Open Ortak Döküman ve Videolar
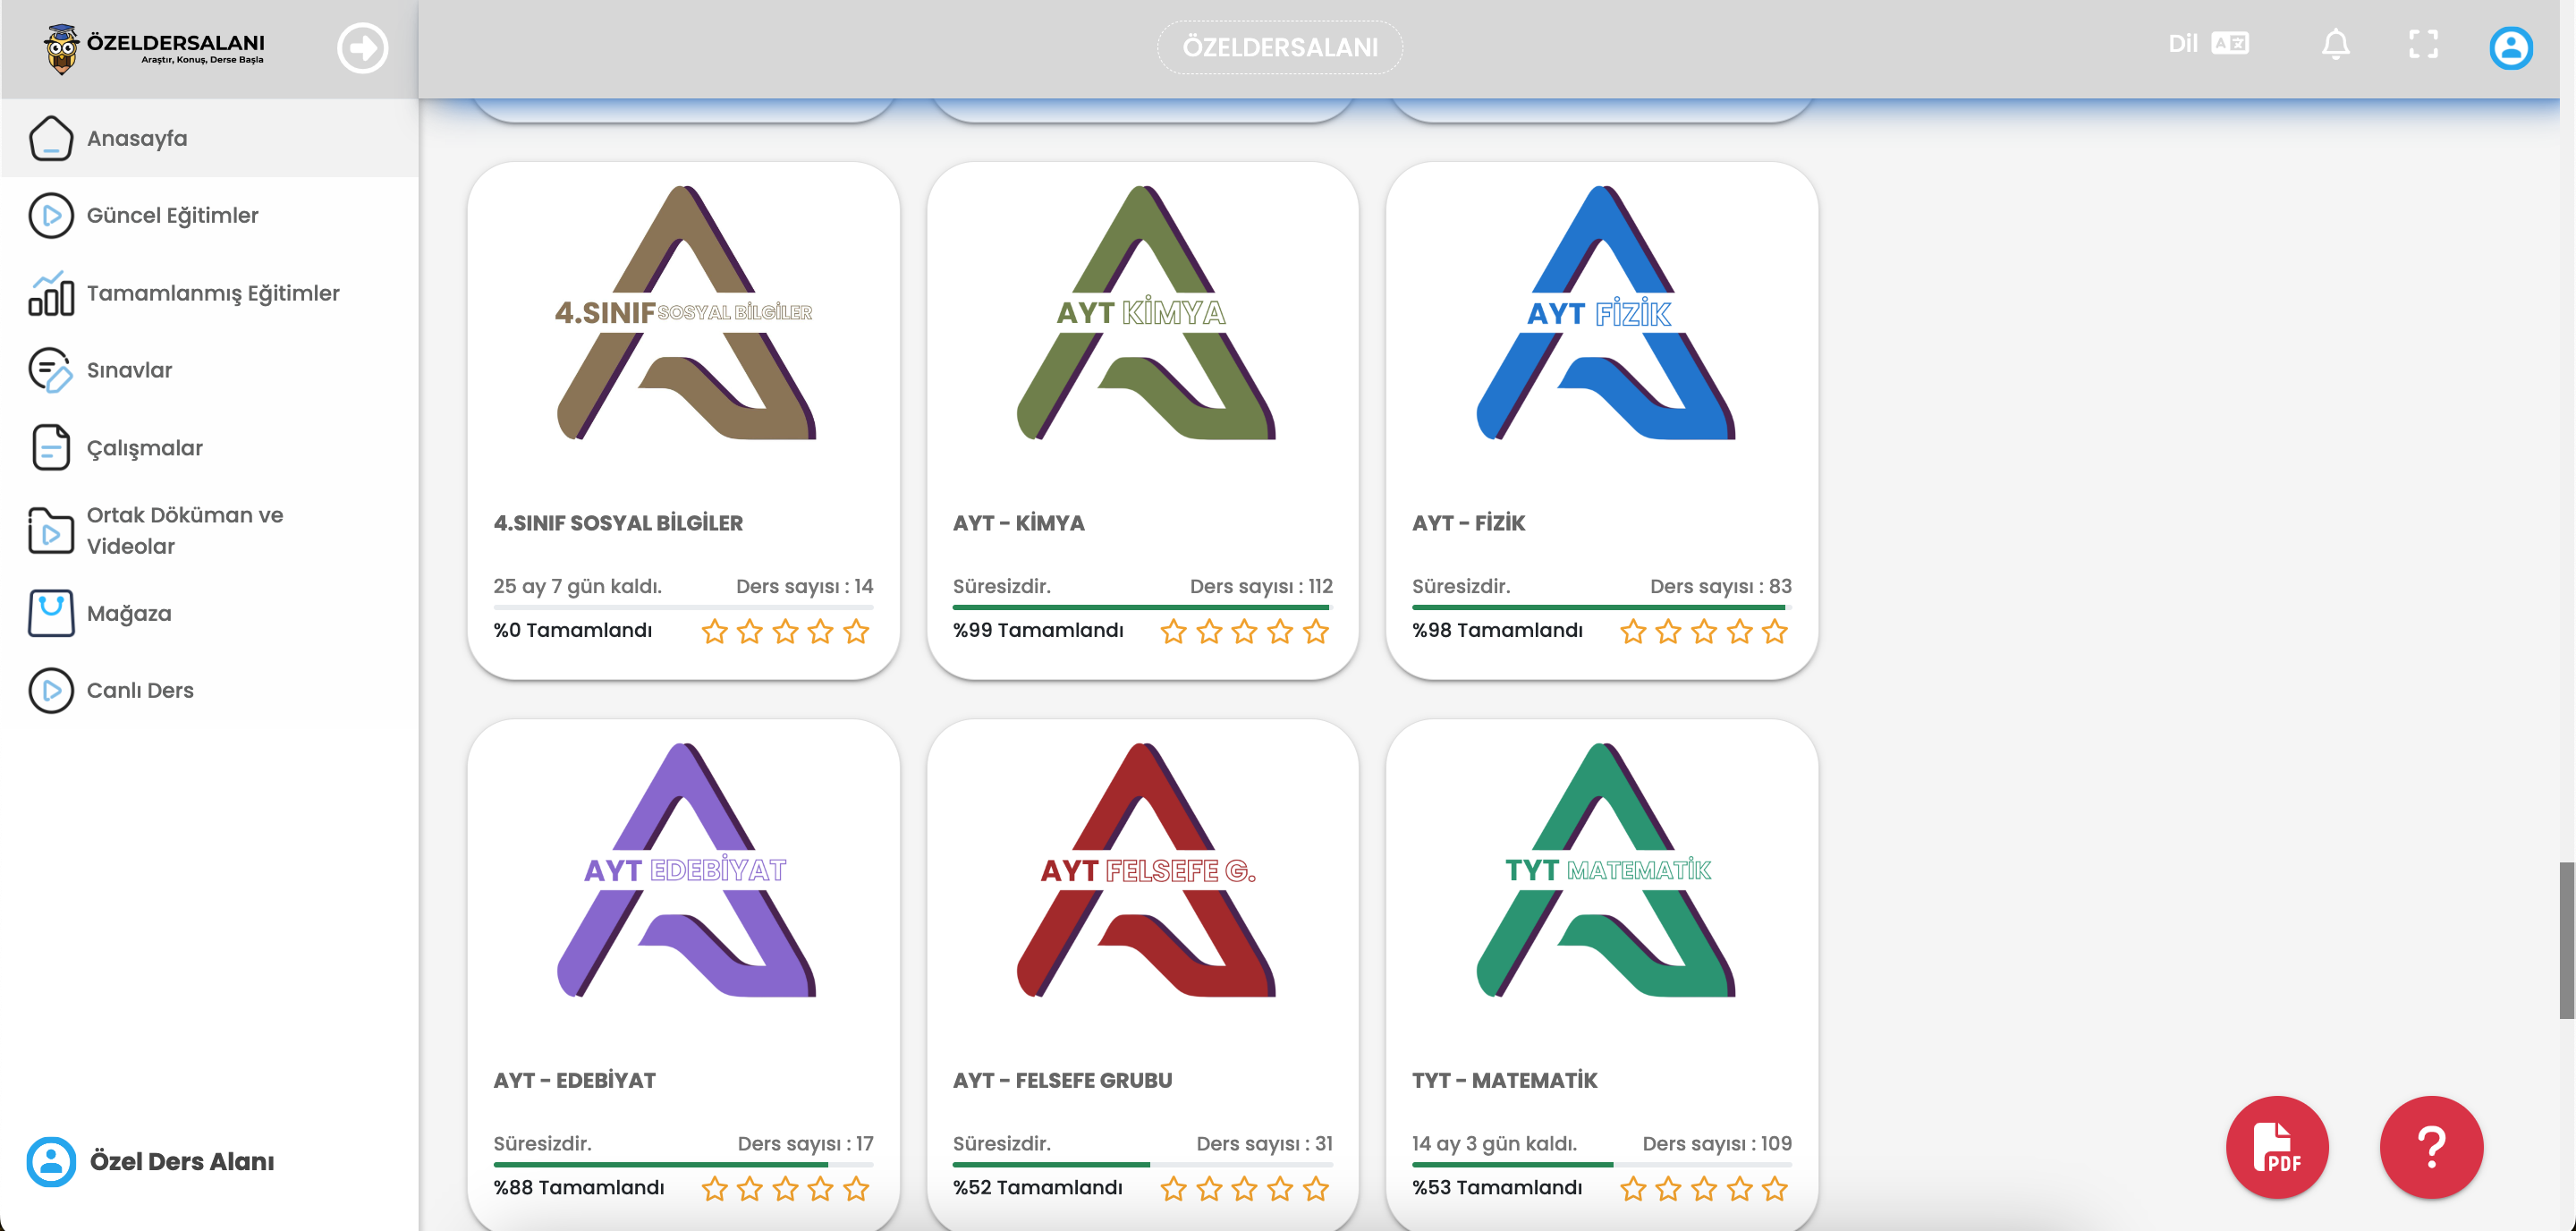This screenshot has width=2576, height=1231. click(185, 530)
